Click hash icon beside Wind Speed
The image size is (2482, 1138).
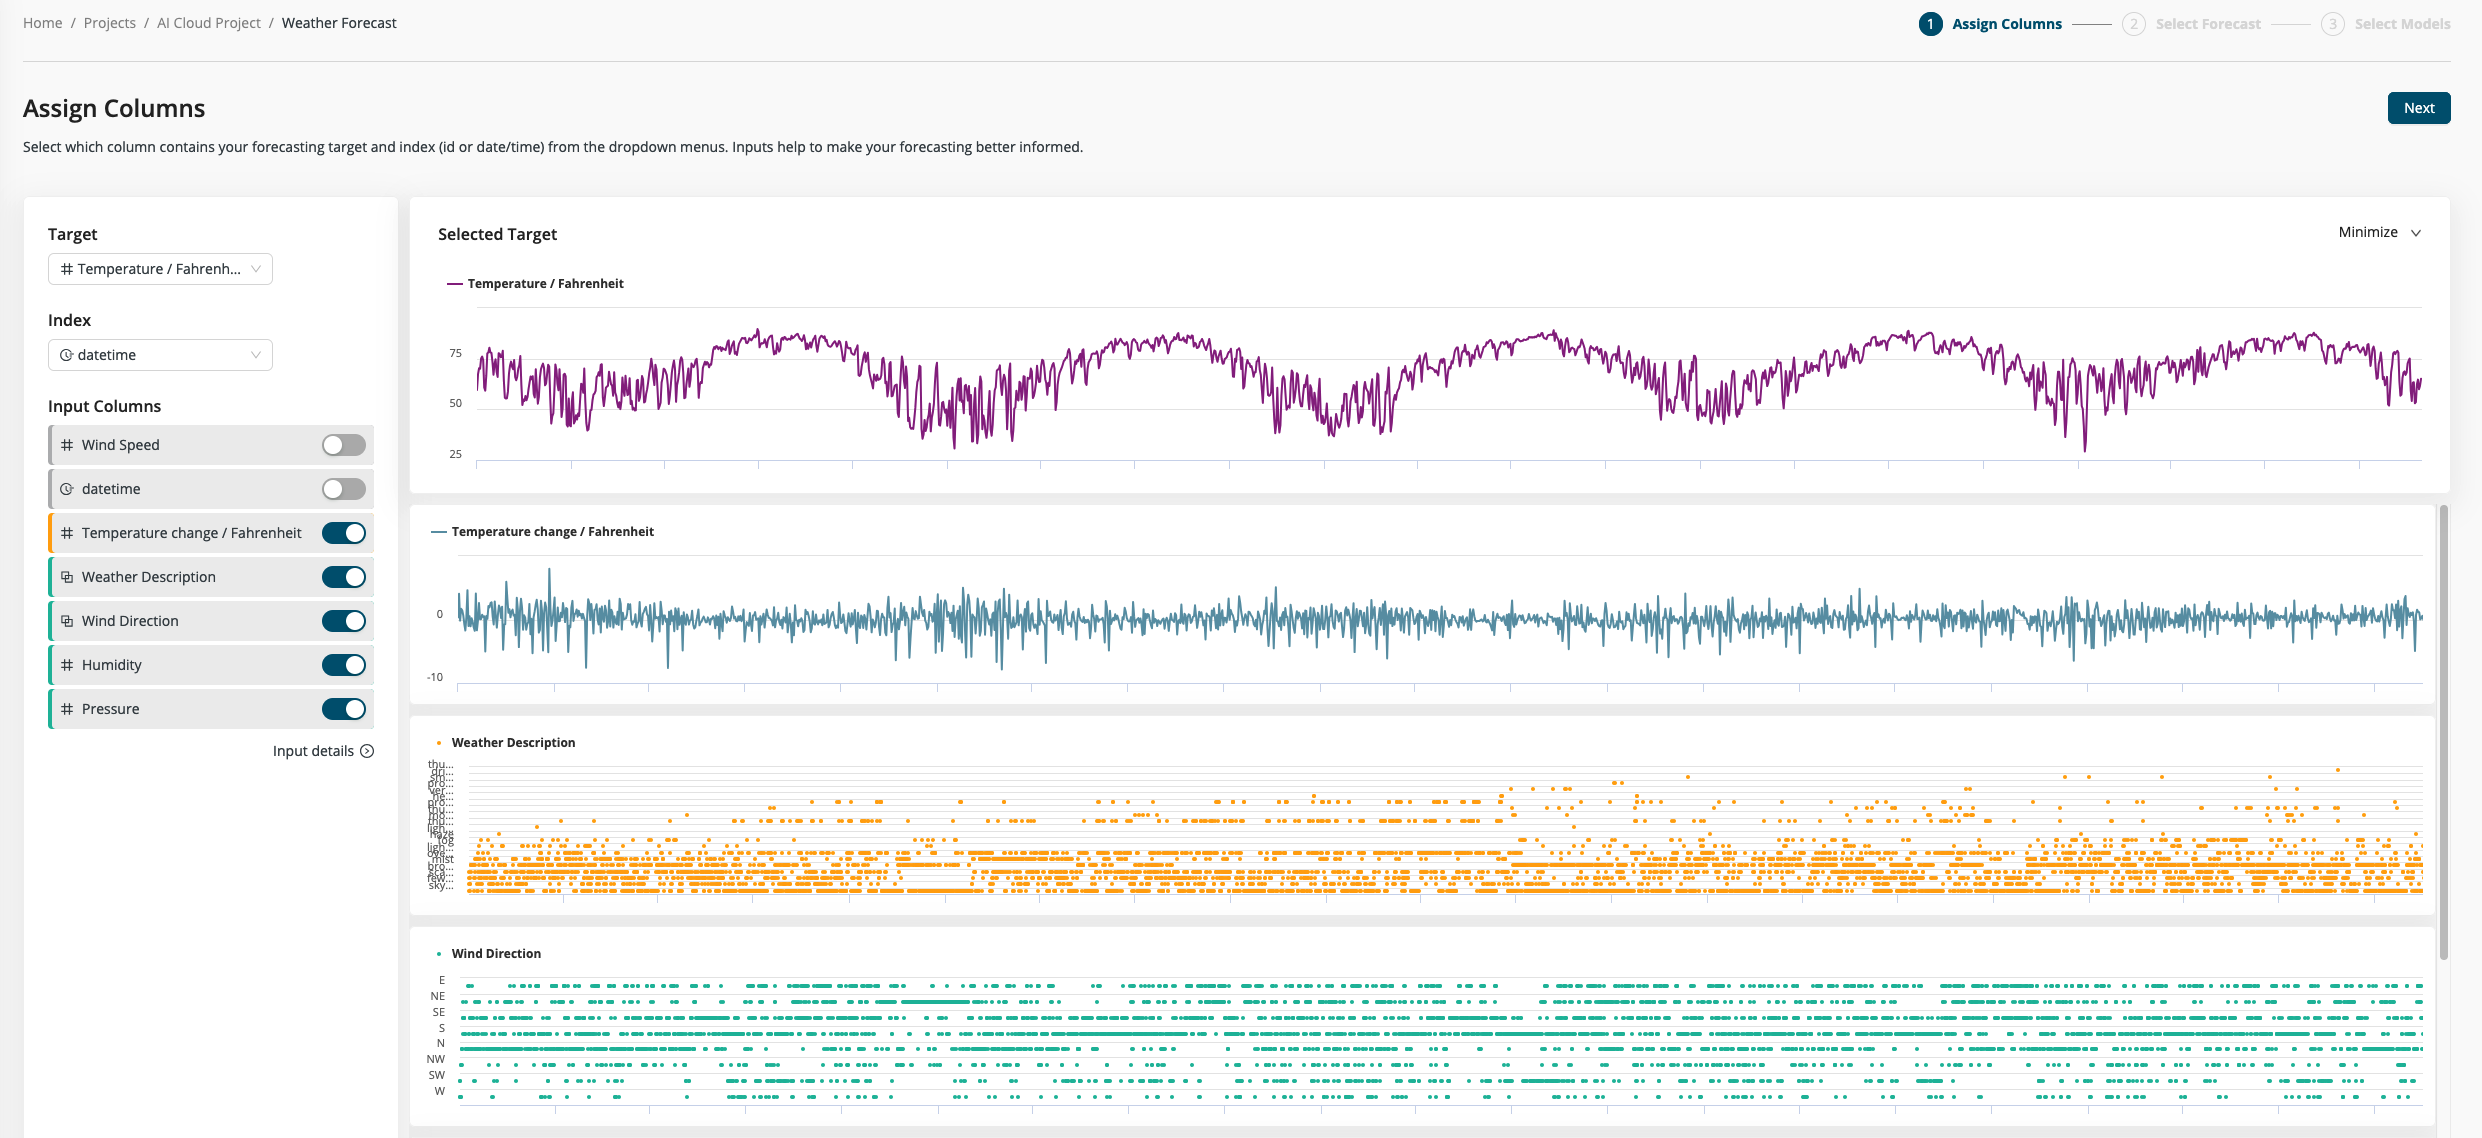coord(67,445)
